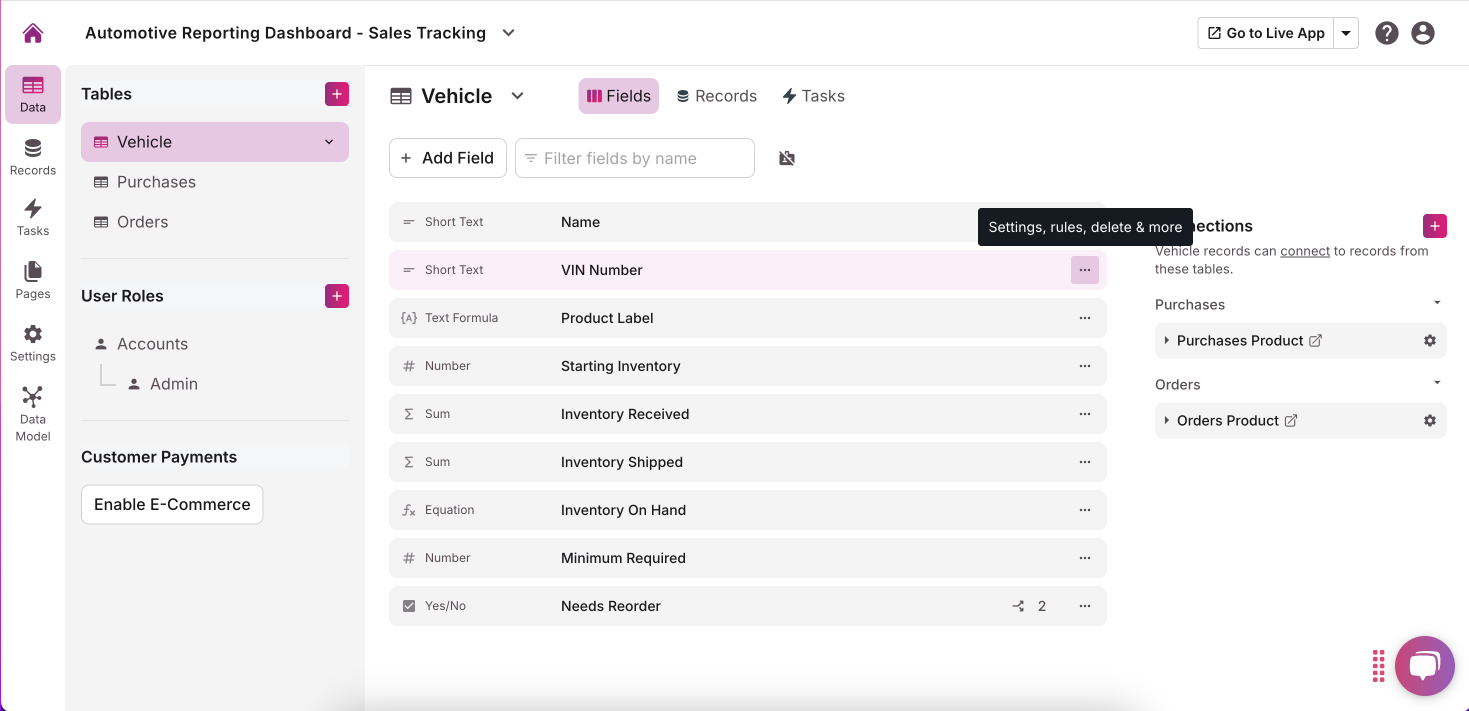This screenshot has width=1469, height=711.
Task: Switch to the Tasks tab
Action: (x=813, y=96)
